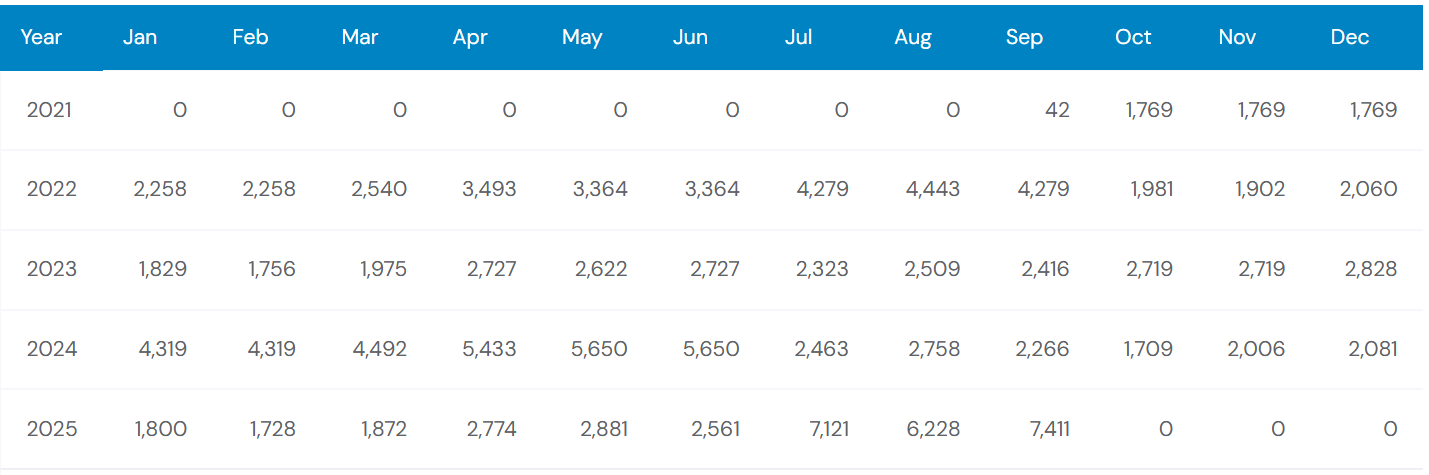
Task: Click the 0 value for May 2021
Action: (620, 110)
